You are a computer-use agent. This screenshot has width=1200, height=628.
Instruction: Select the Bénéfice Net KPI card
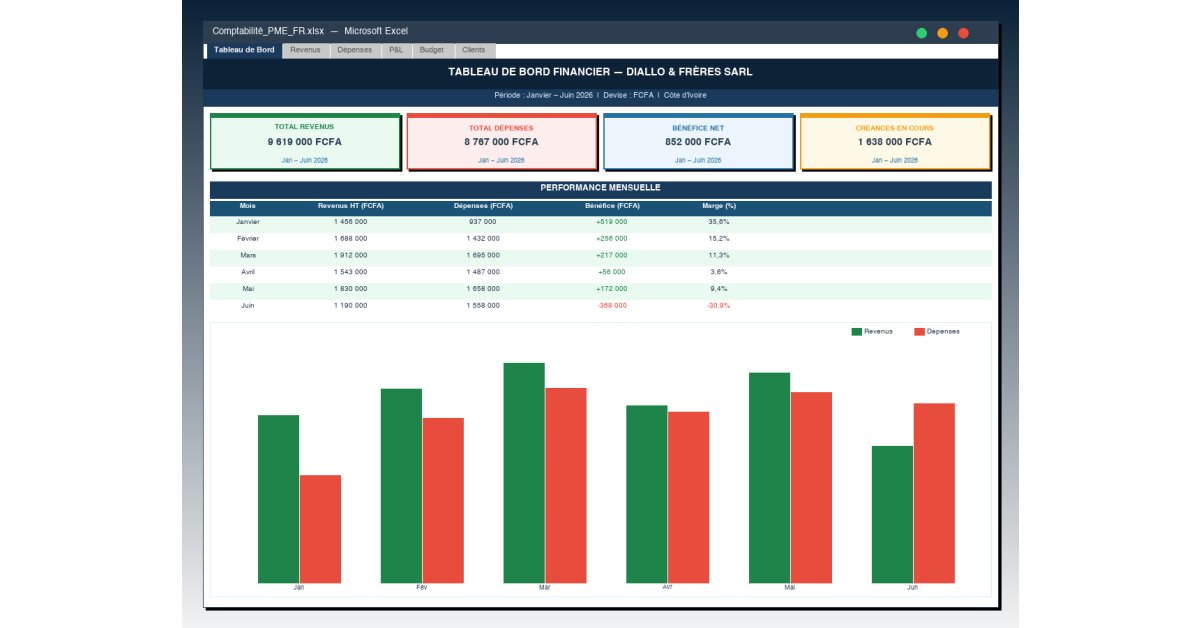pyautogui.click(x=698, y=142)
